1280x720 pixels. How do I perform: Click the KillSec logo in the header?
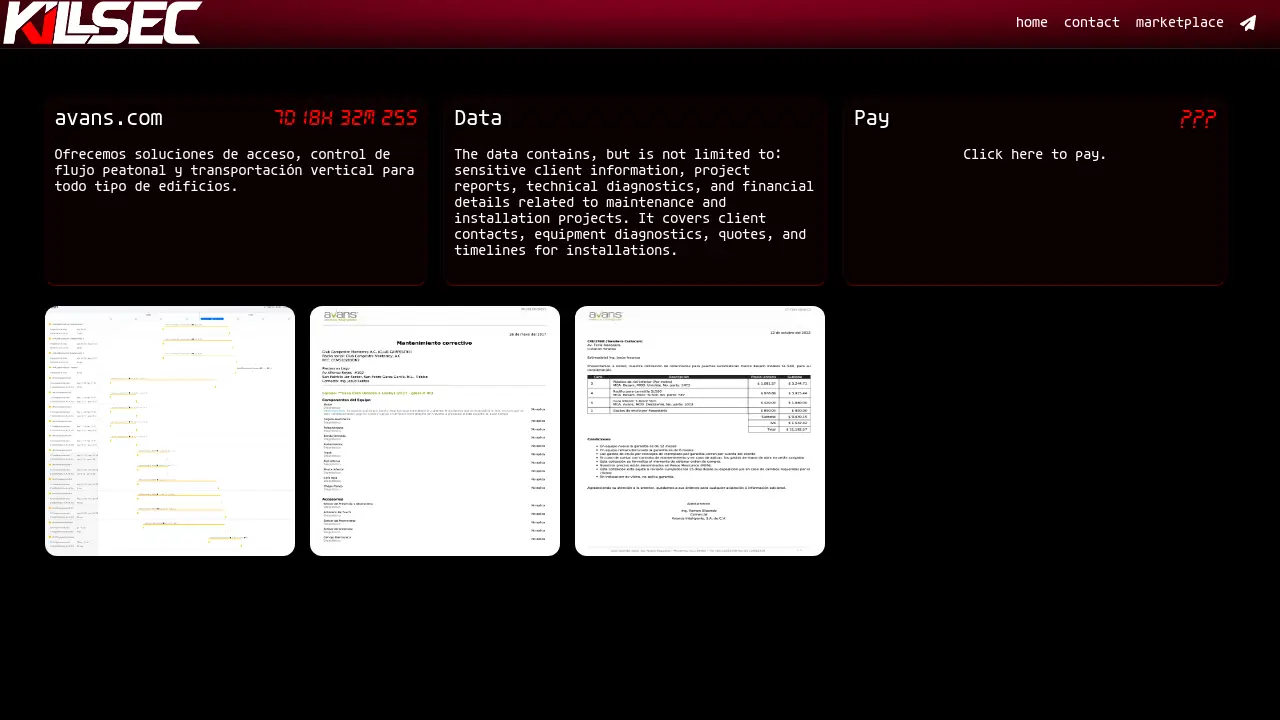coord(102,23)
